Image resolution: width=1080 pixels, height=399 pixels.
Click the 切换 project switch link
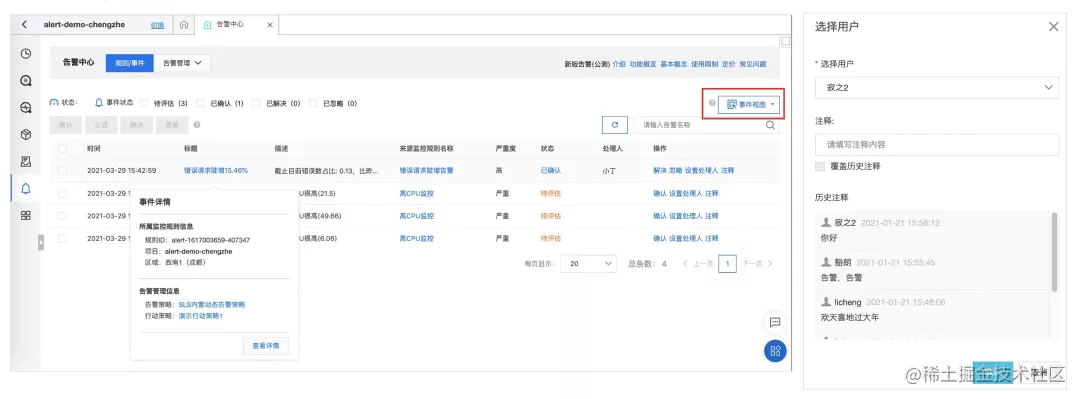click(158, 25)
